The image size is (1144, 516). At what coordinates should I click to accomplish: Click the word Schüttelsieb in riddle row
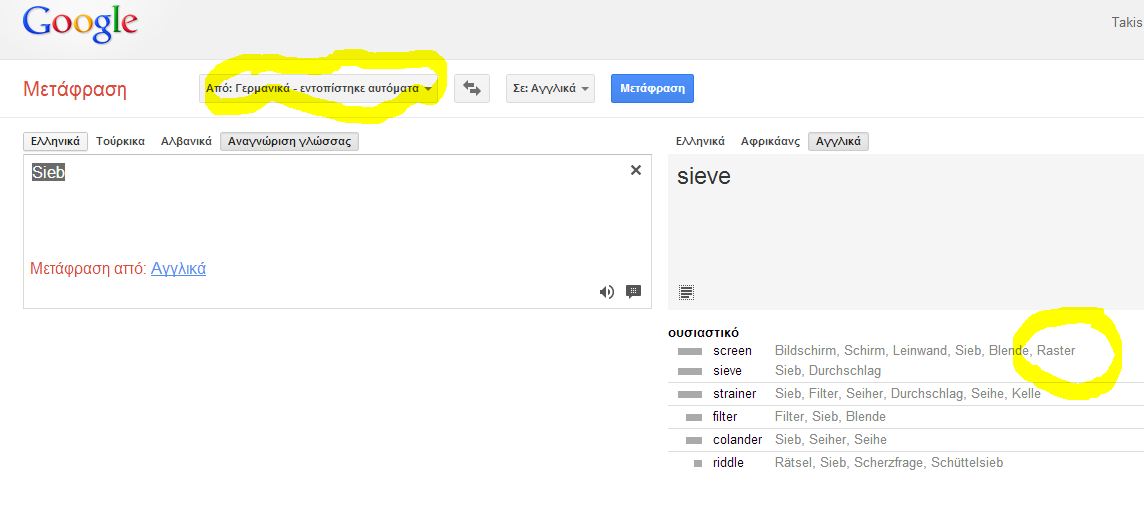pos(967,463)
